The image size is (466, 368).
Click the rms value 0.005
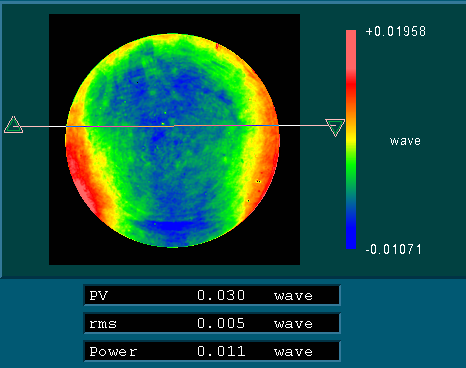tap(221, 323)
